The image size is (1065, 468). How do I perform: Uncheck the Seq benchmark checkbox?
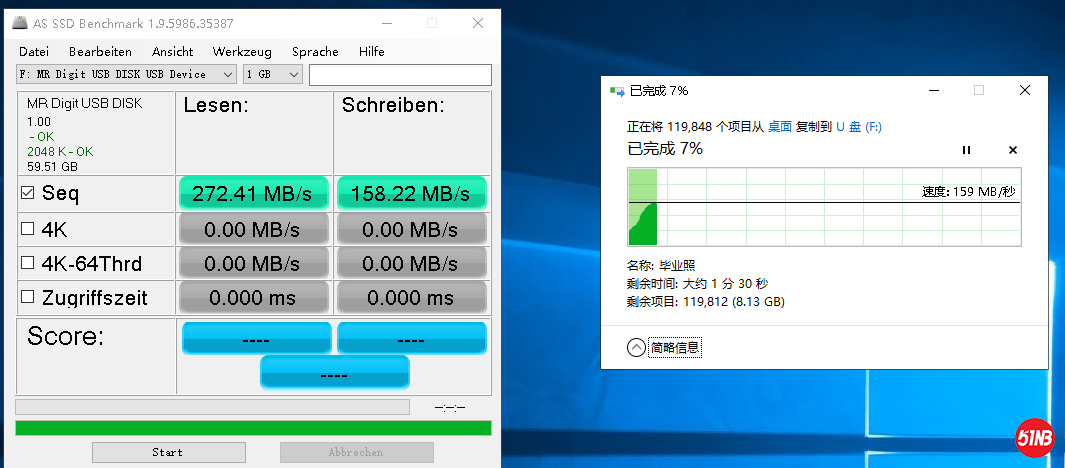coord(28,193)
